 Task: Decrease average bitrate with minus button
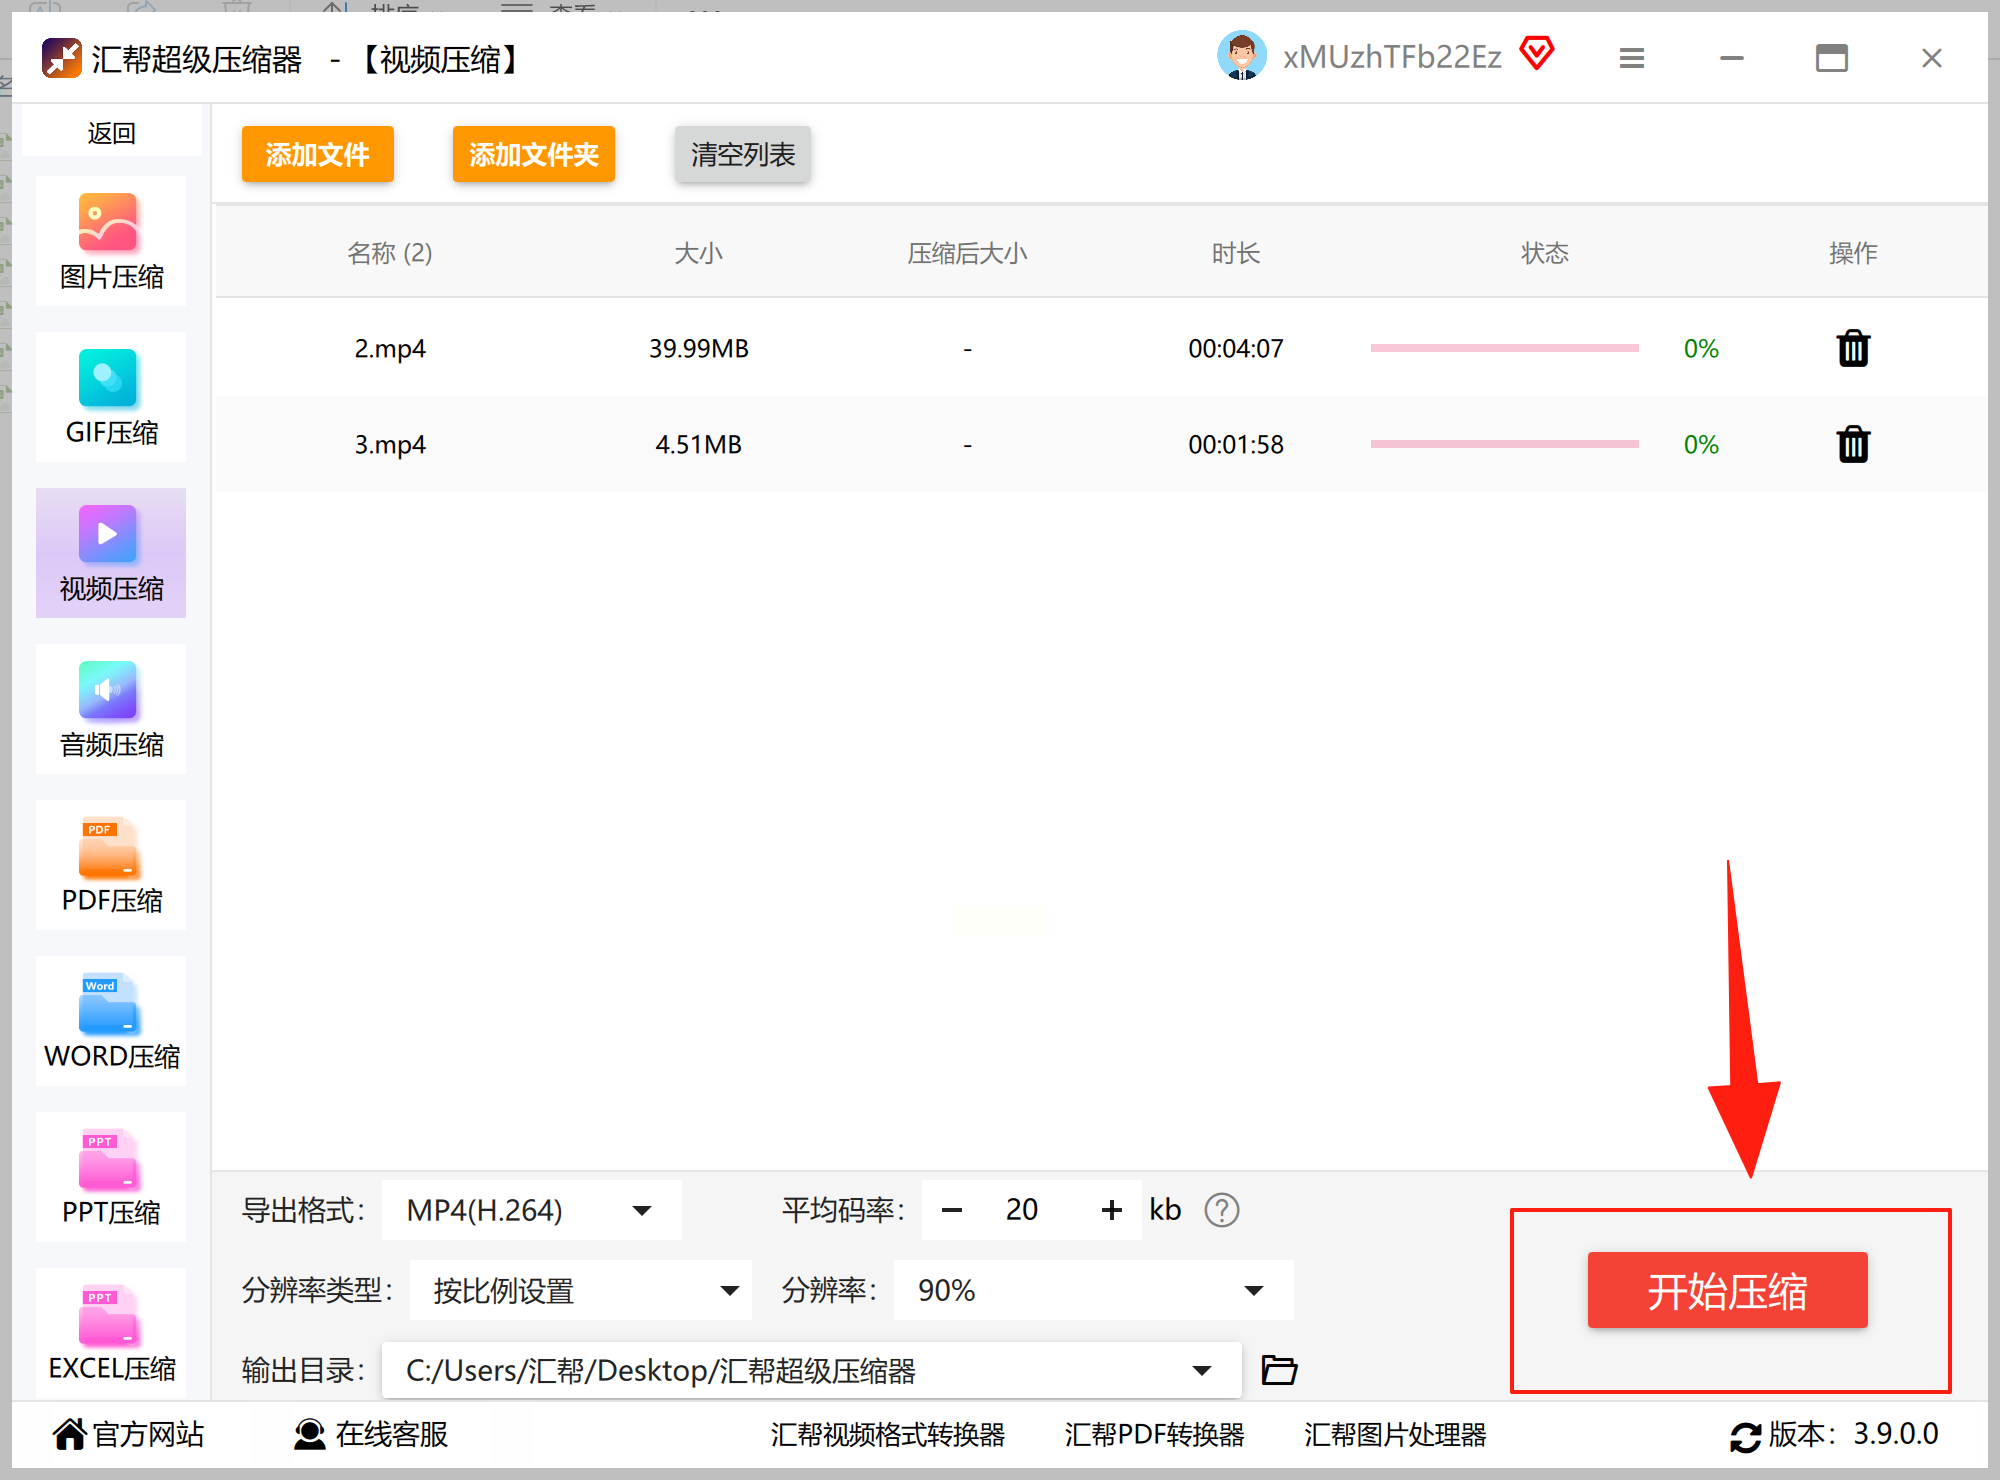click(952, 1210)
